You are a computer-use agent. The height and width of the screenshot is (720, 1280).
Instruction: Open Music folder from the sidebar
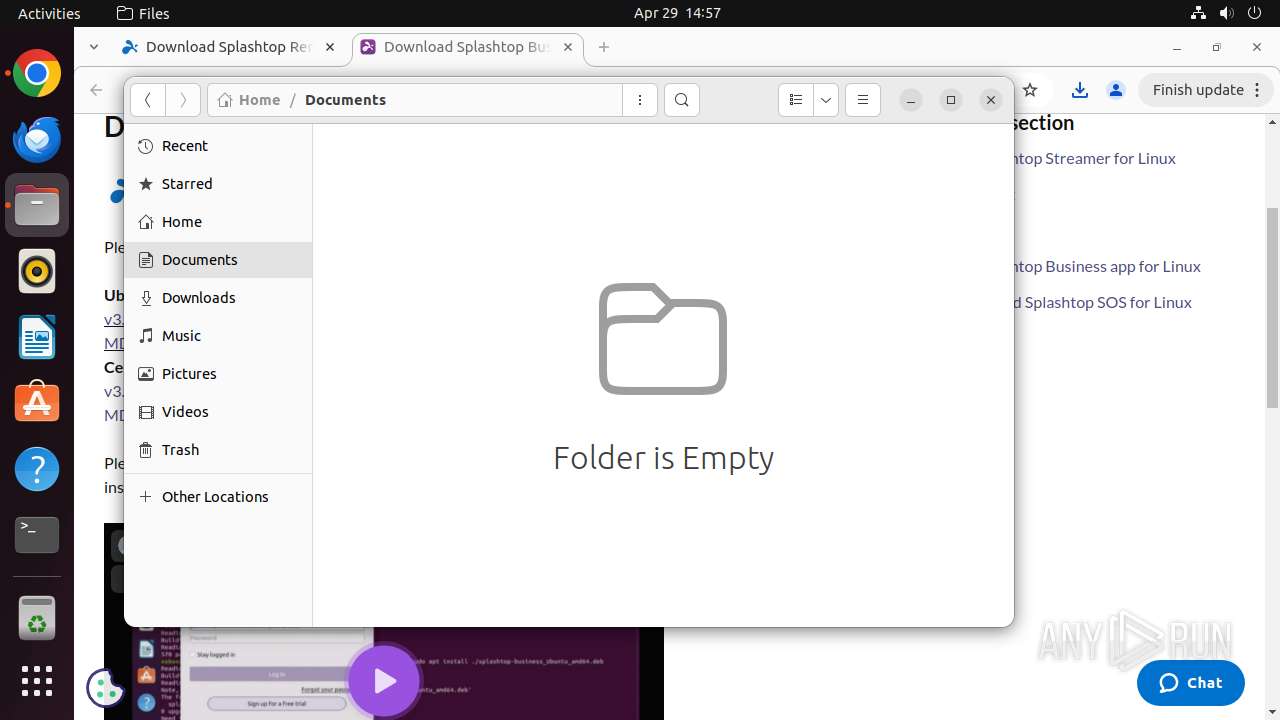pyautogui.click(x=218, y=336)
